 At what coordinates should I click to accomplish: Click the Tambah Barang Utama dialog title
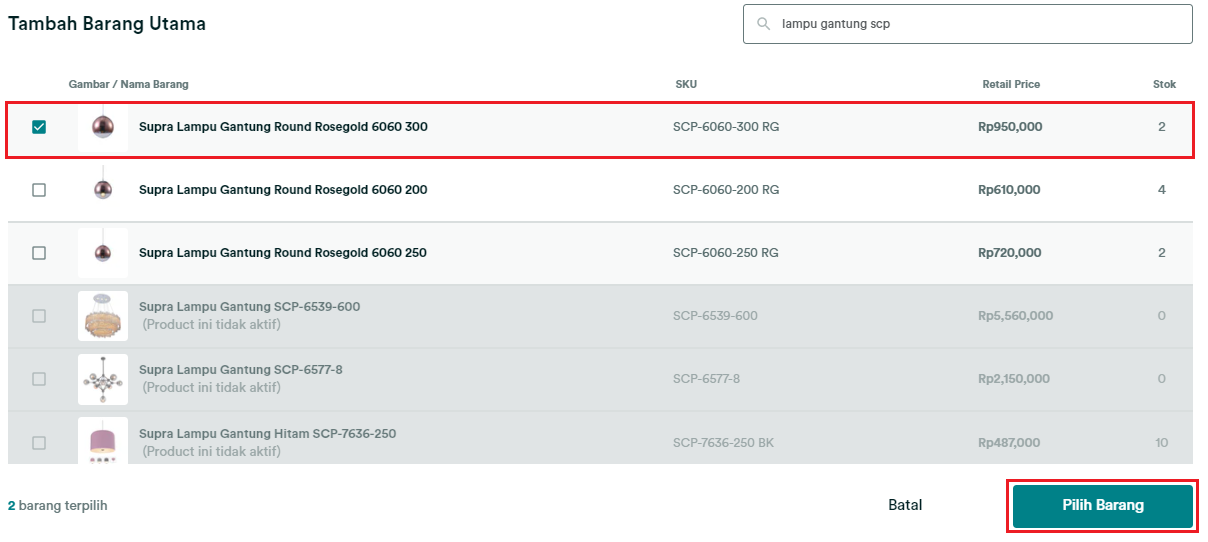coord(107,24)
